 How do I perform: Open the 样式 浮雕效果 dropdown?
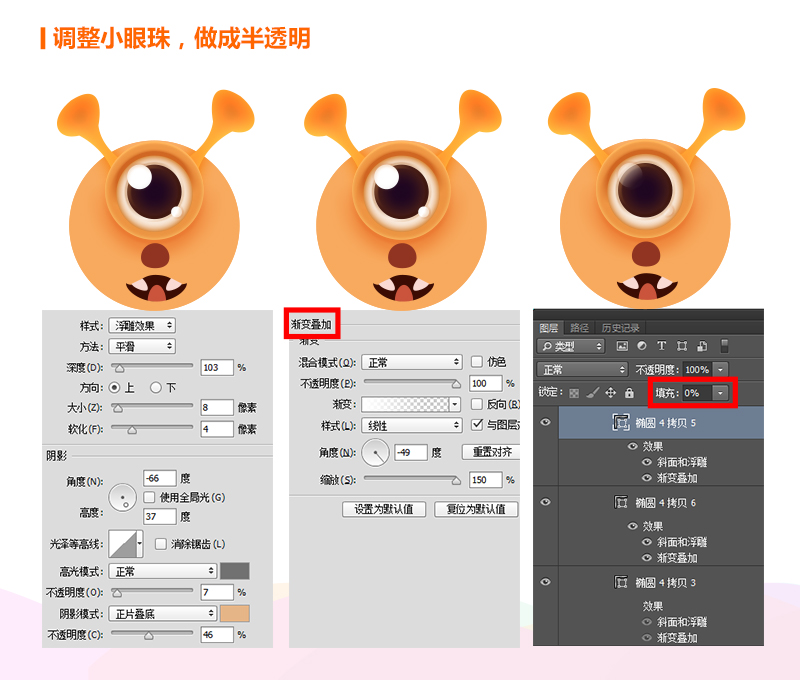(x=142, y=325)
